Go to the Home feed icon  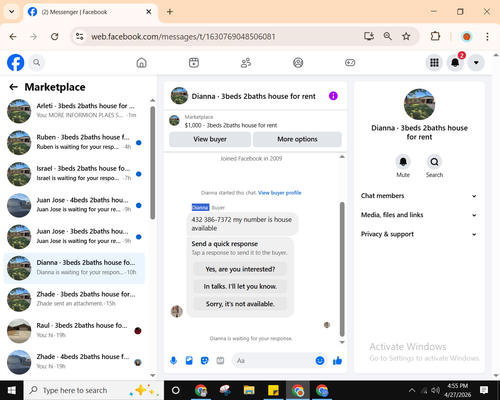tap(142, 62)
